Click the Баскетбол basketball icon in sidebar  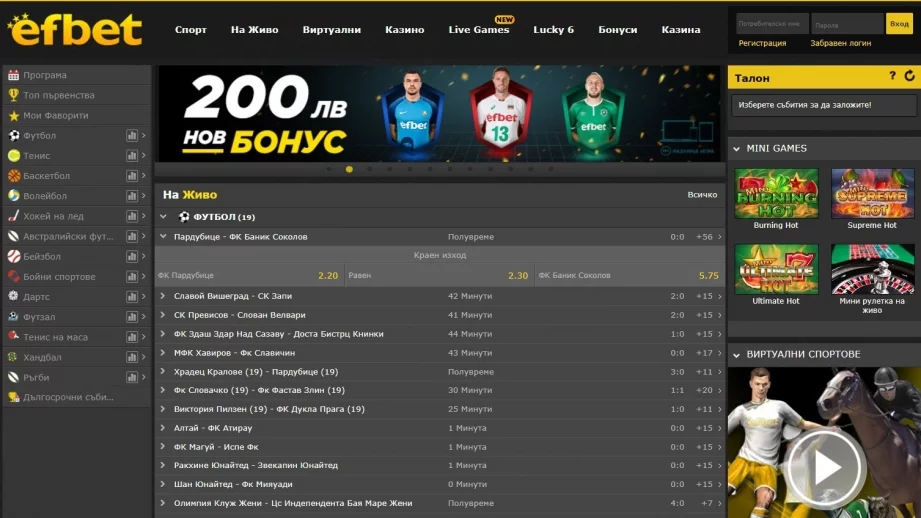pos(13,176)
